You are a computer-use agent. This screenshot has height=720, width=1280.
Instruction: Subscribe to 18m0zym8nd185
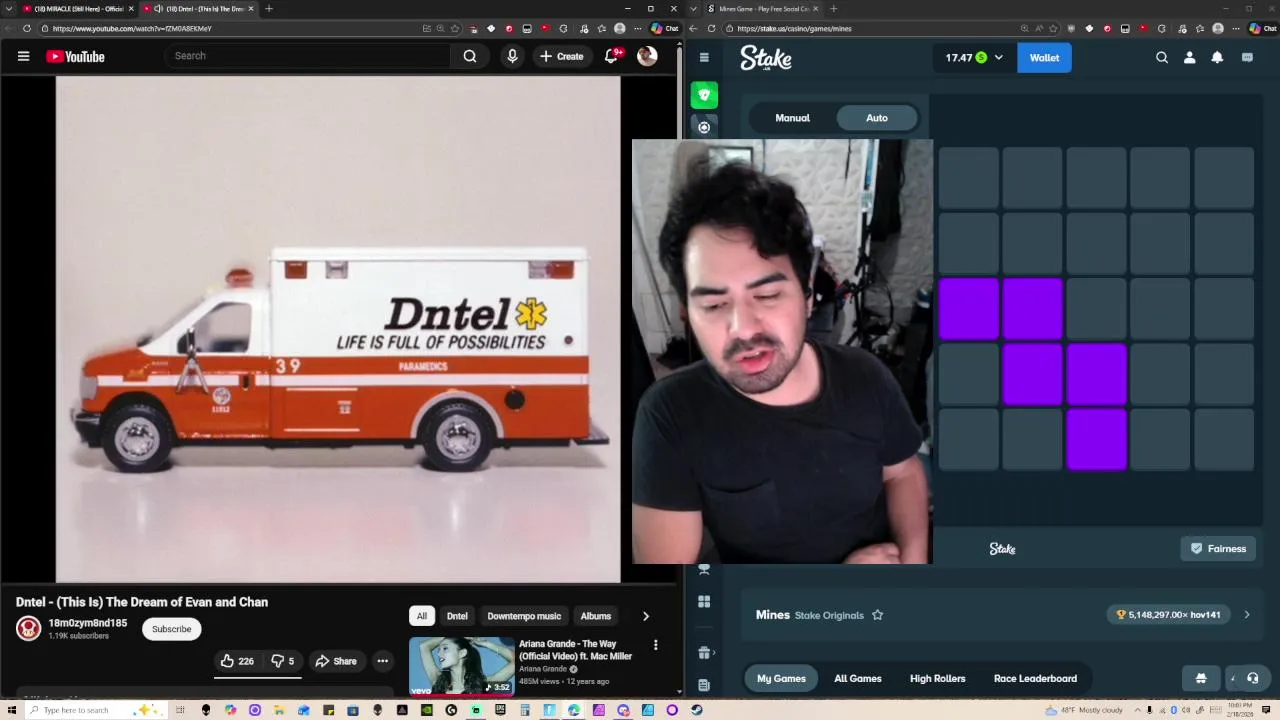[171, 629]
